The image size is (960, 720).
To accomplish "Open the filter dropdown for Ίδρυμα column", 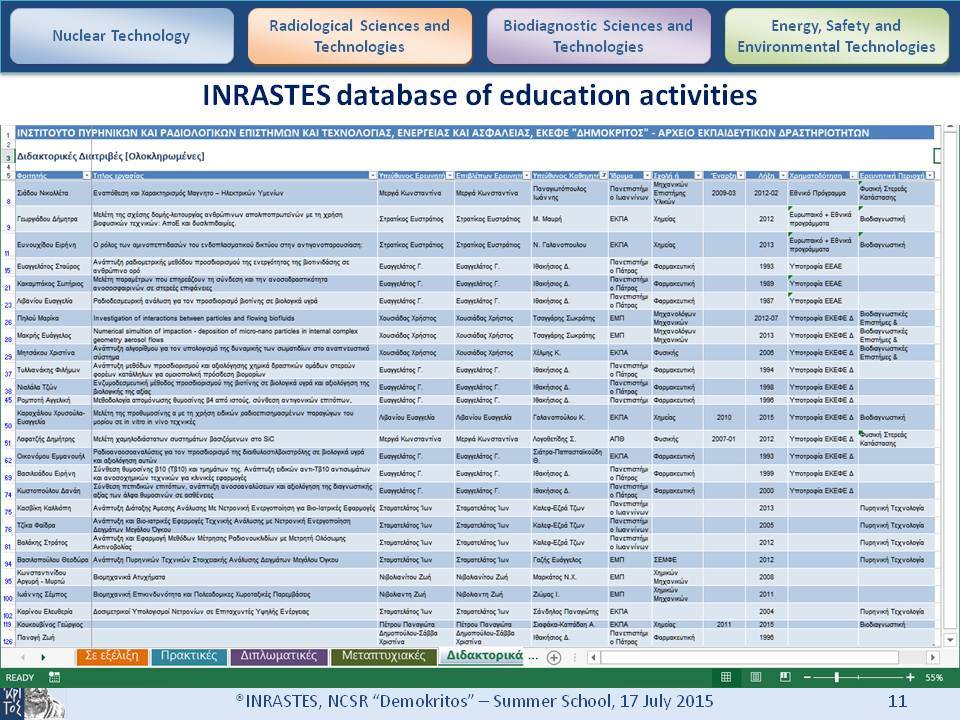I will [647, 176].
